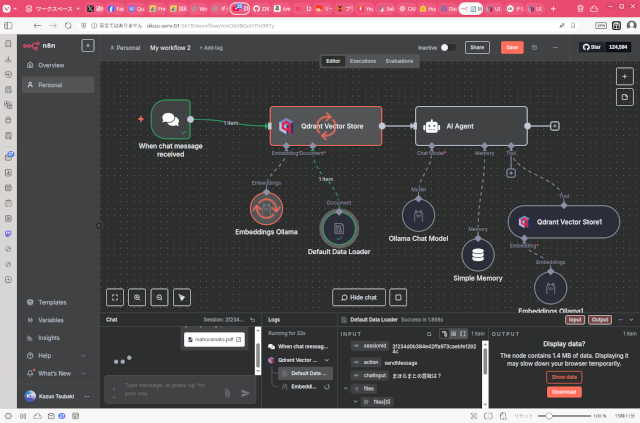Toggle the workflow Inactive switch
The image size is (640, 423).
[448, 47]
